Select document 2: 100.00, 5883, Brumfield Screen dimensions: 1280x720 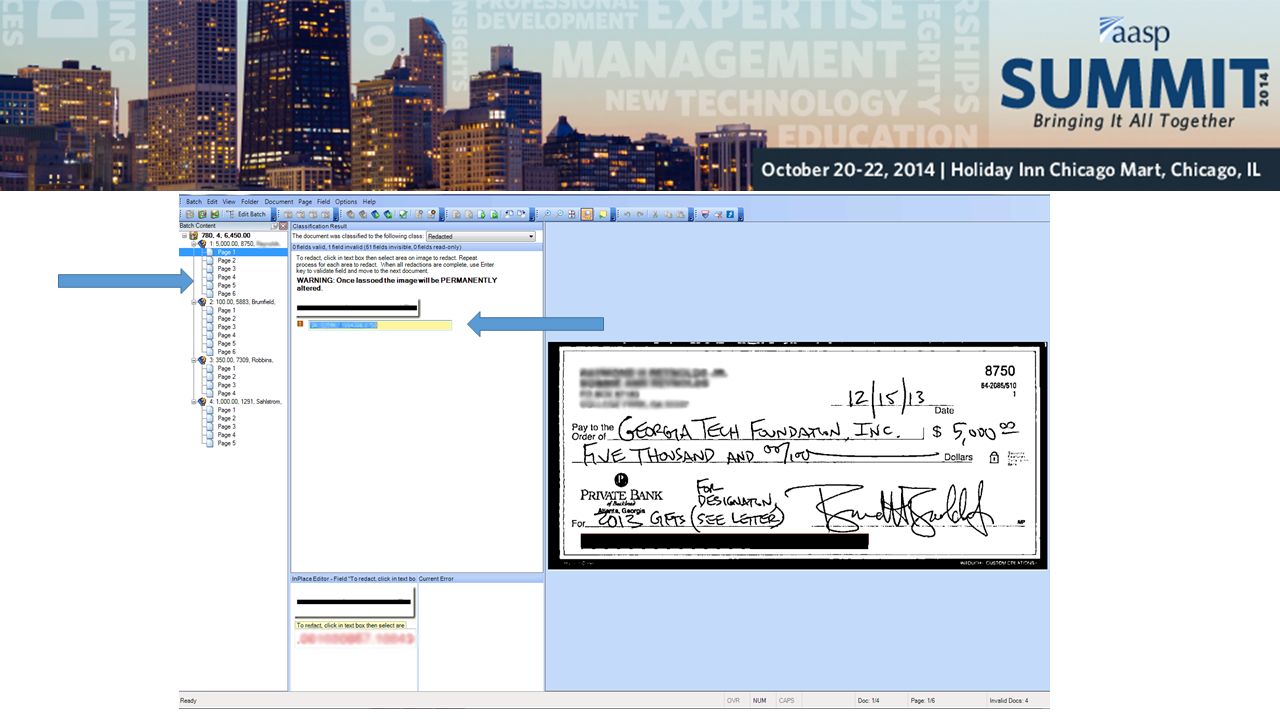click(x=242, y=301)
